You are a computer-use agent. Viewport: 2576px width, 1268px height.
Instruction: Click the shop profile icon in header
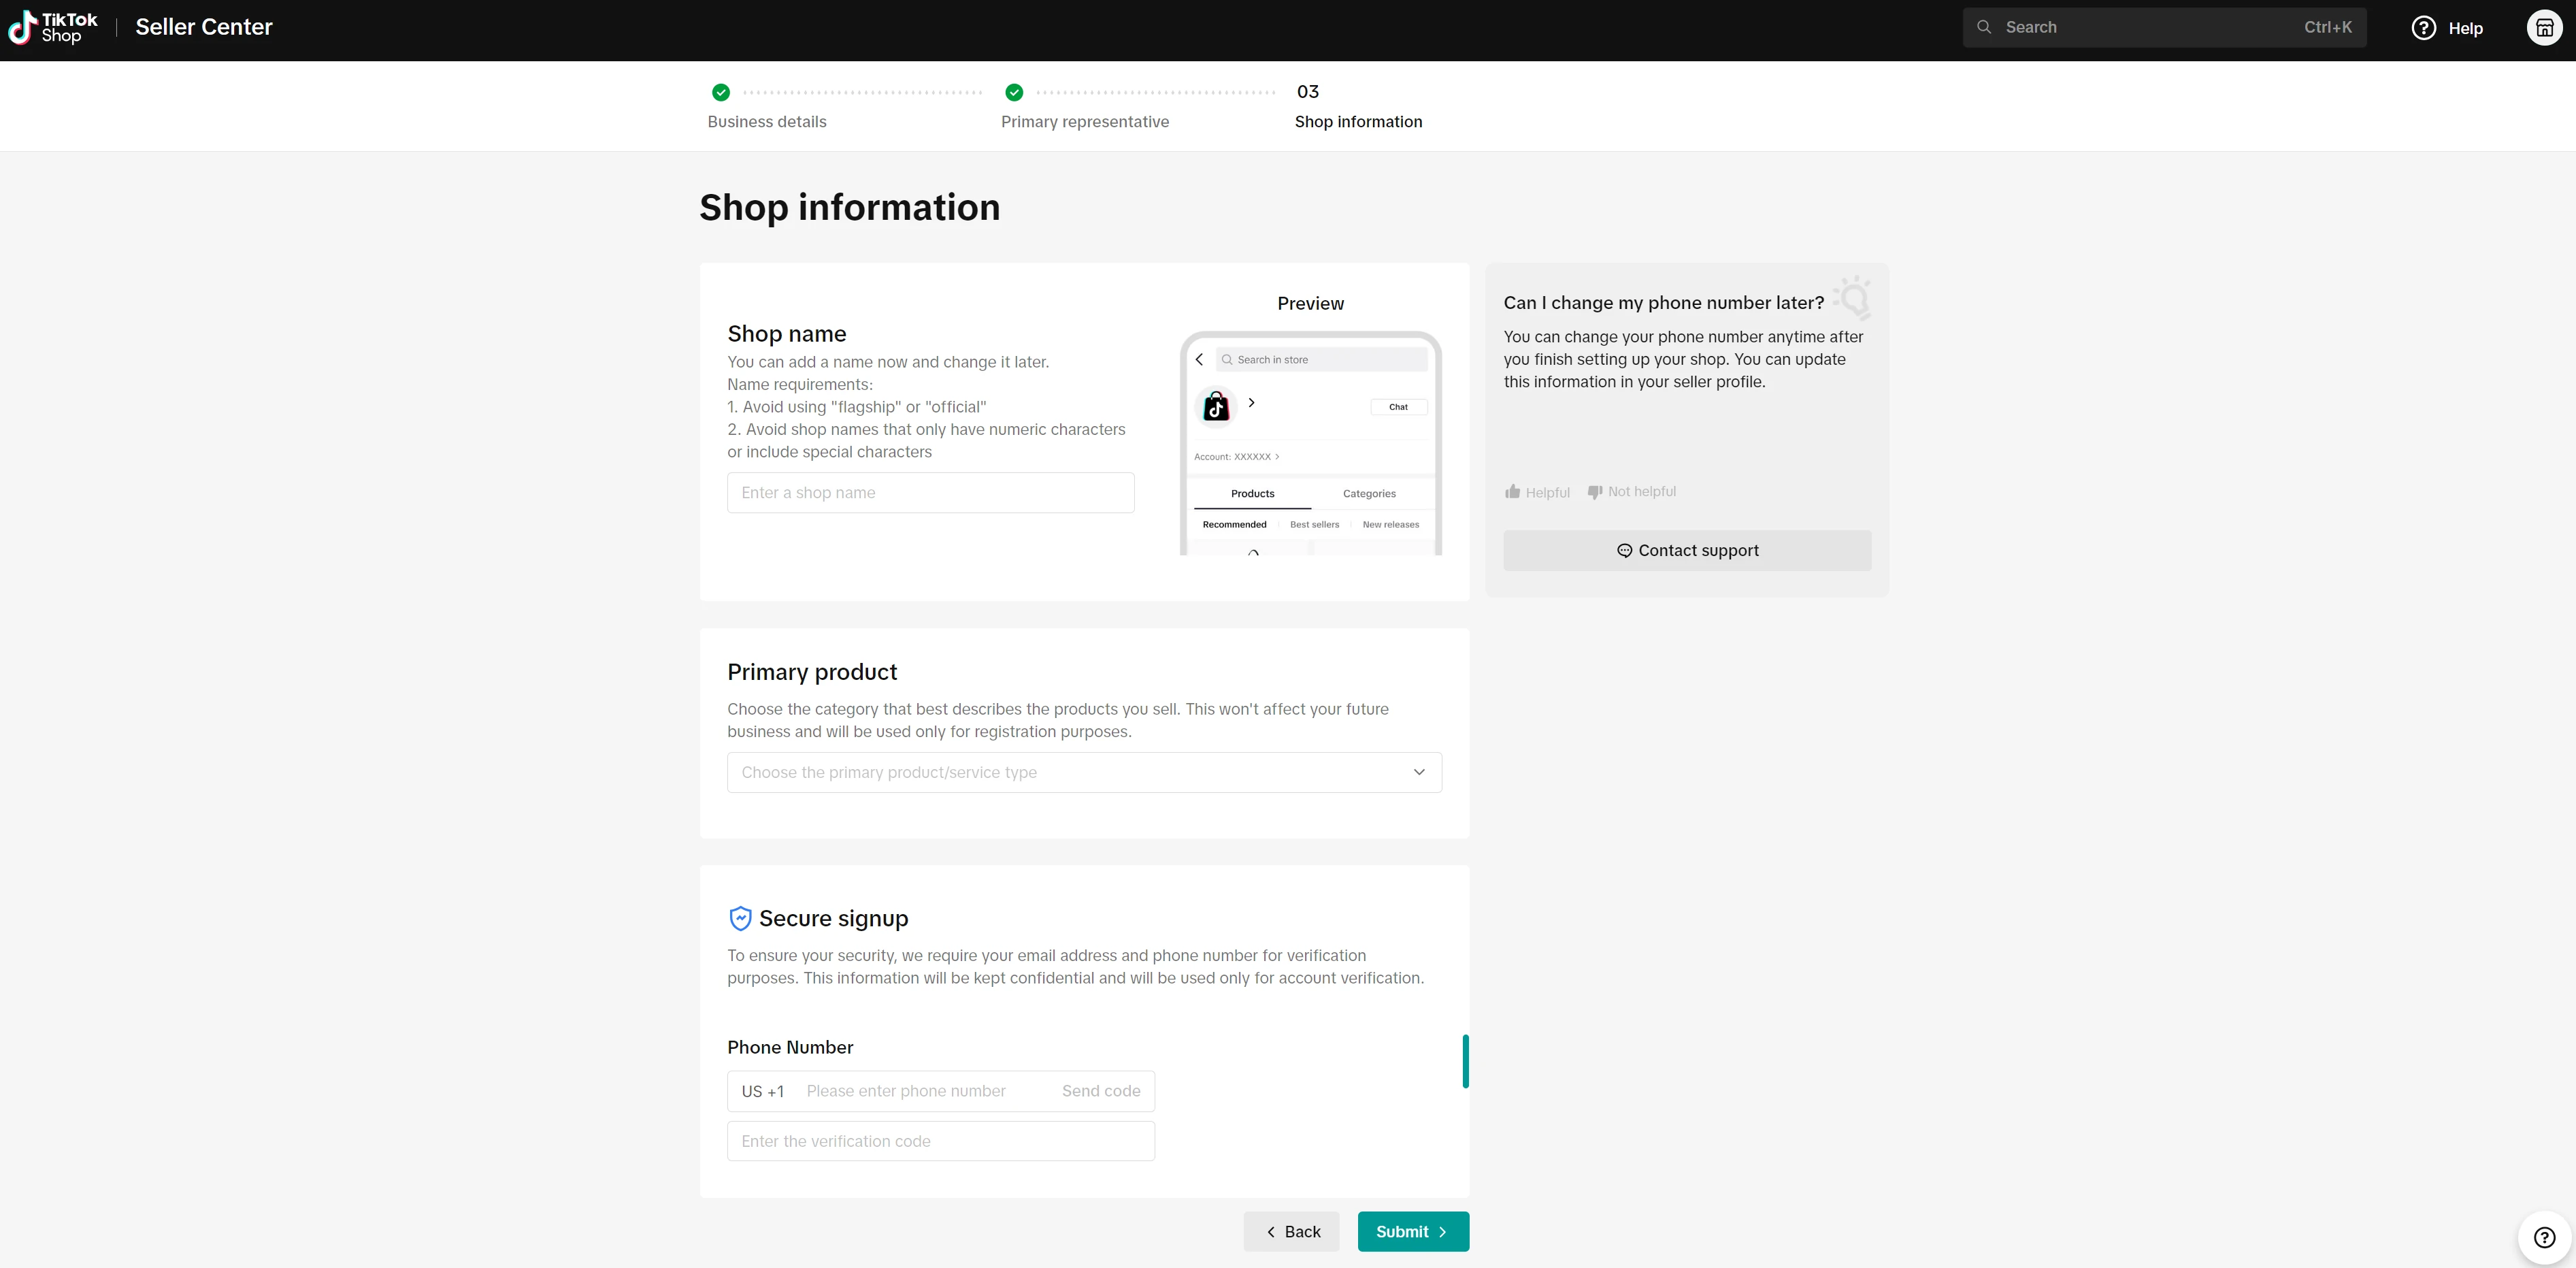[2544, 28]
